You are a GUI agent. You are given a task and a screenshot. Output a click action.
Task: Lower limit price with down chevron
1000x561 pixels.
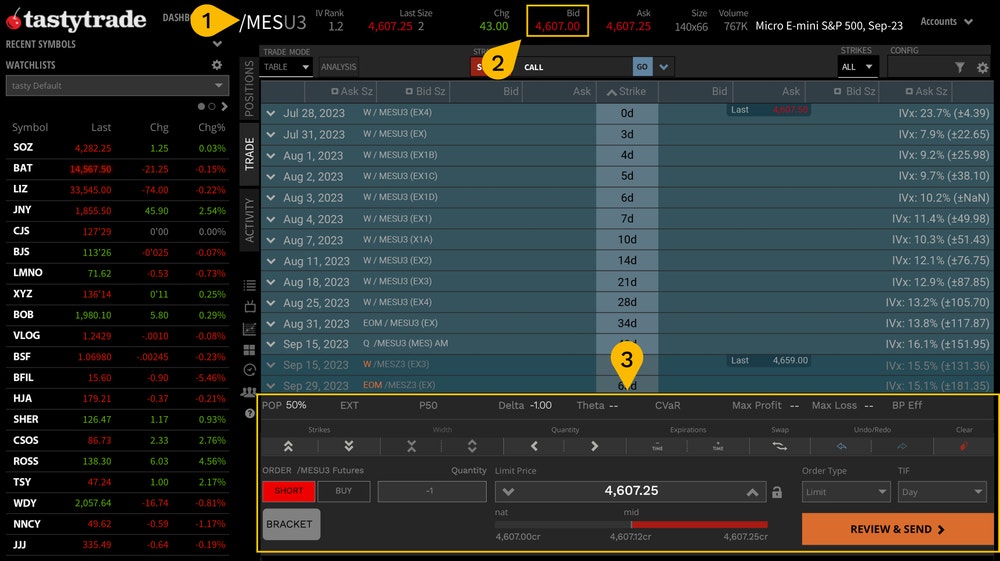tap(508, 492)
